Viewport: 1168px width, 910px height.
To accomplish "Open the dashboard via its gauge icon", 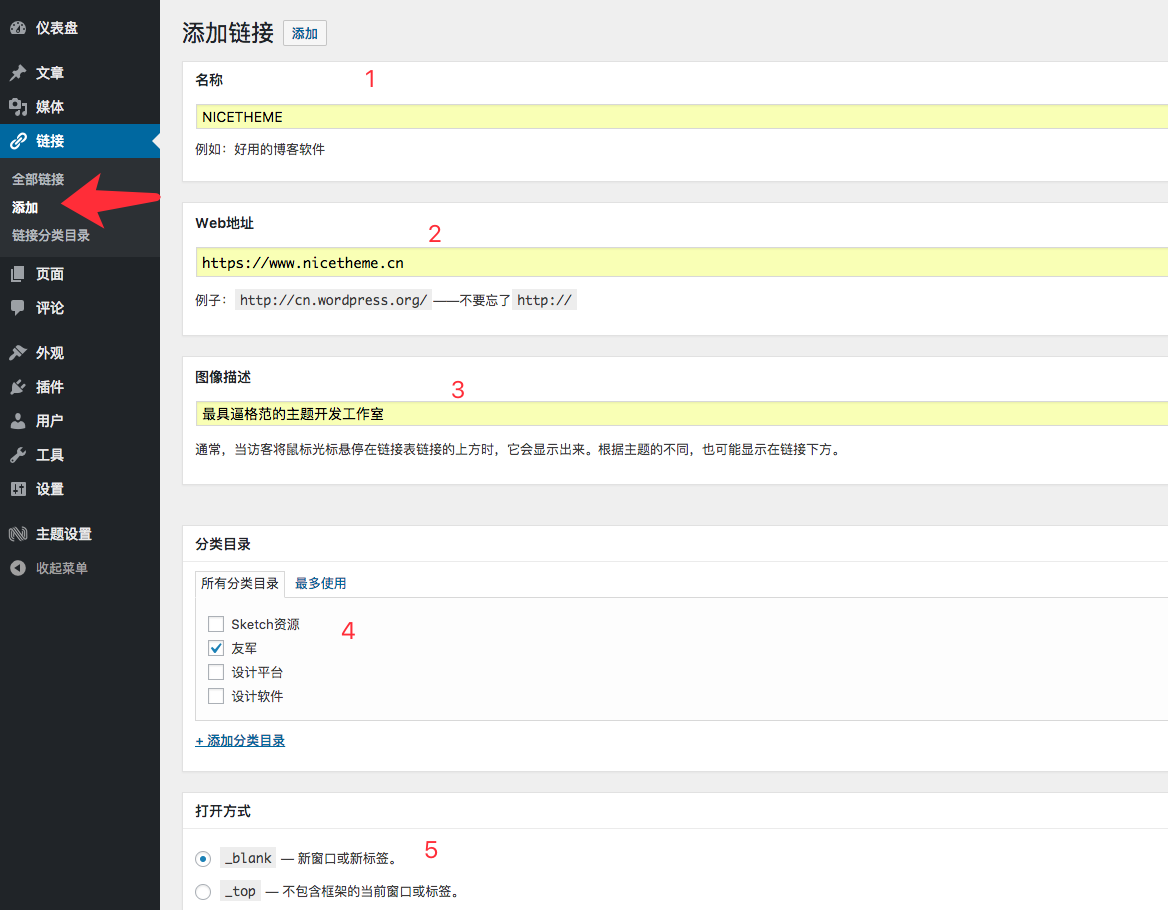I will (x=18, y=28).
